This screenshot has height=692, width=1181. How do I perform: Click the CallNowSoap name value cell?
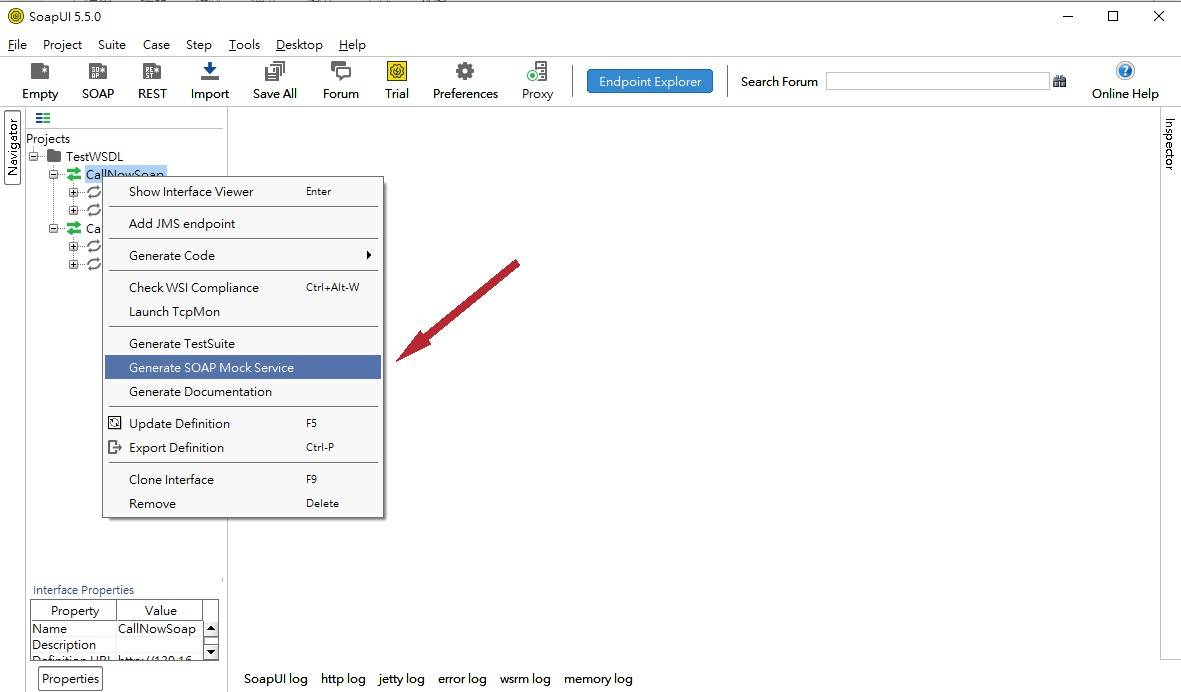click(159, 629)
